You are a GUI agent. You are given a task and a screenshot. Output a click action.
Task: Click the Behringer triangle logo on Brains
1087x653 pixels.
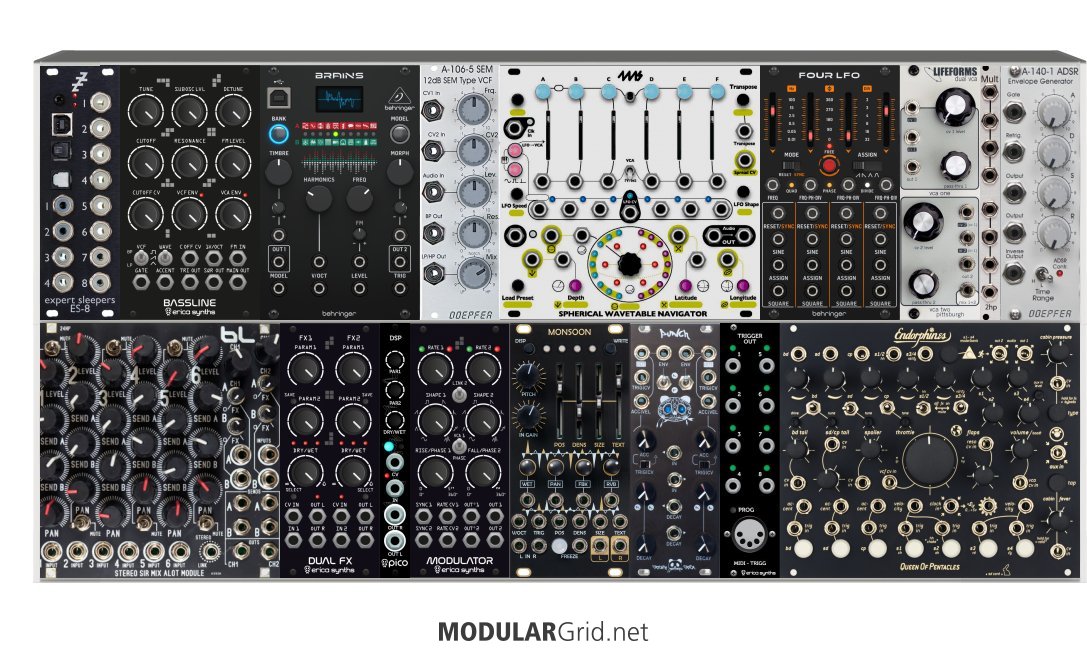399,96
